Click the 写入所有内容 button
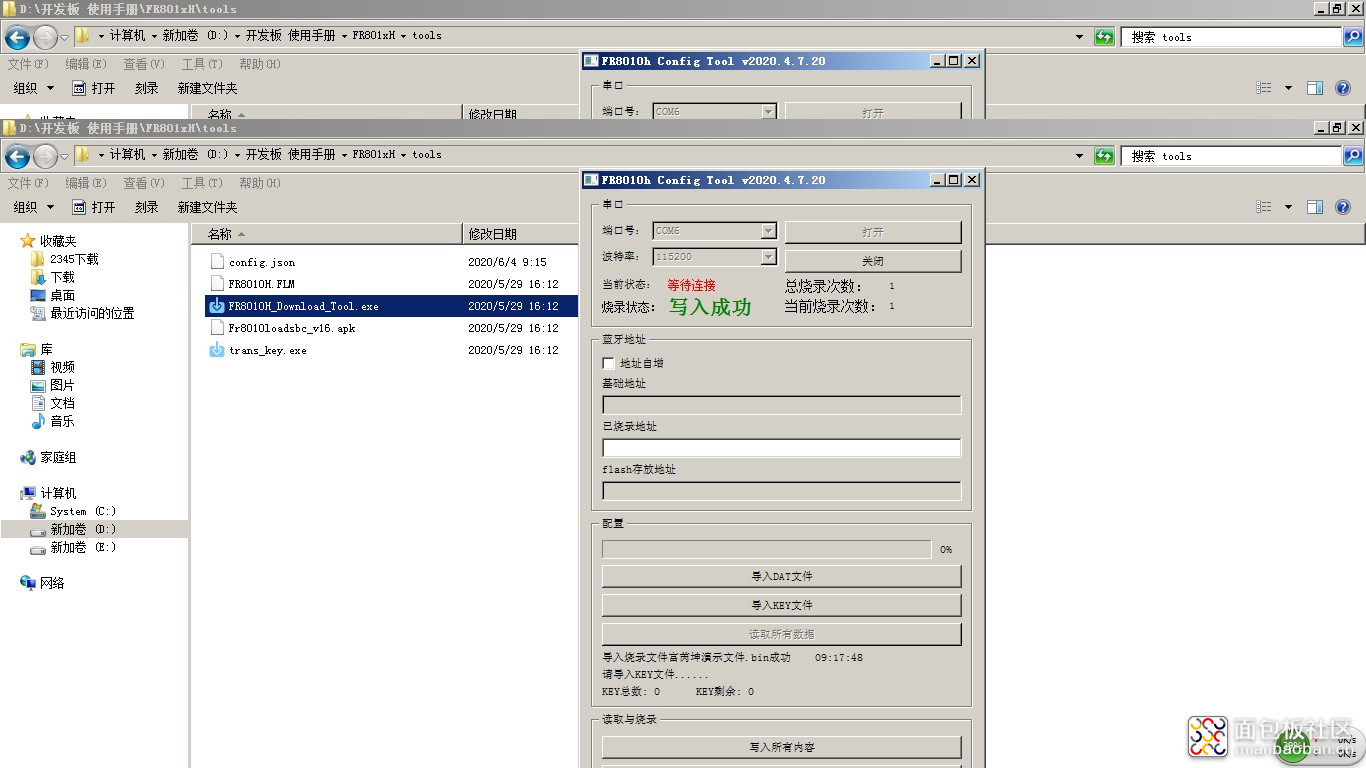Viewport: 1366px width, 768px height. pyautogui.click(x=781, y=747)
